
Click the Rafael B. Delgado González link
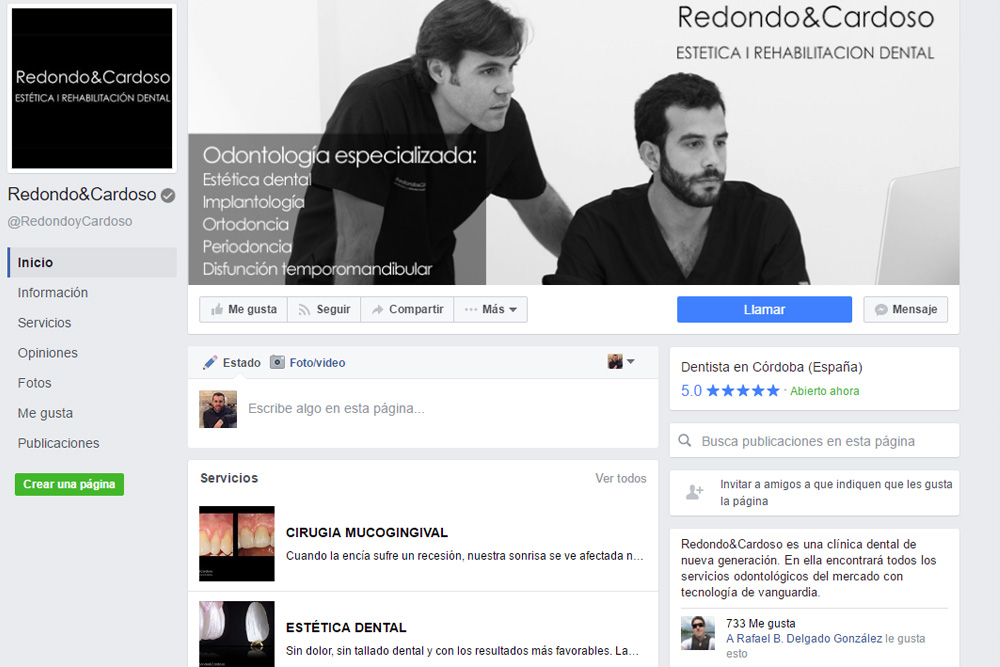click(804, 638)
